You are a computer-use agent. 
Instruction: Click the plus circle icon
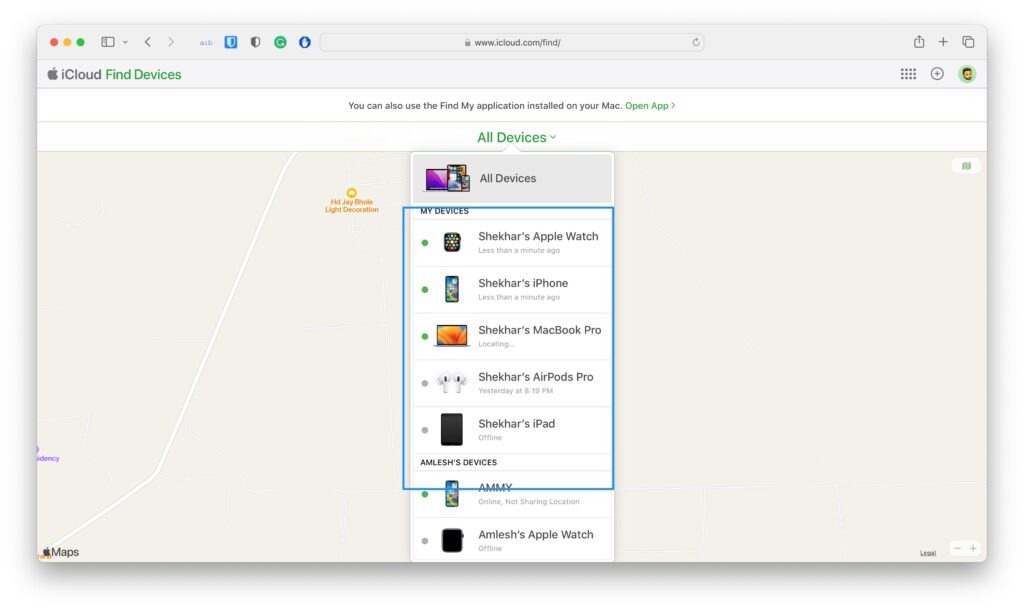click(x=937, y=74)
